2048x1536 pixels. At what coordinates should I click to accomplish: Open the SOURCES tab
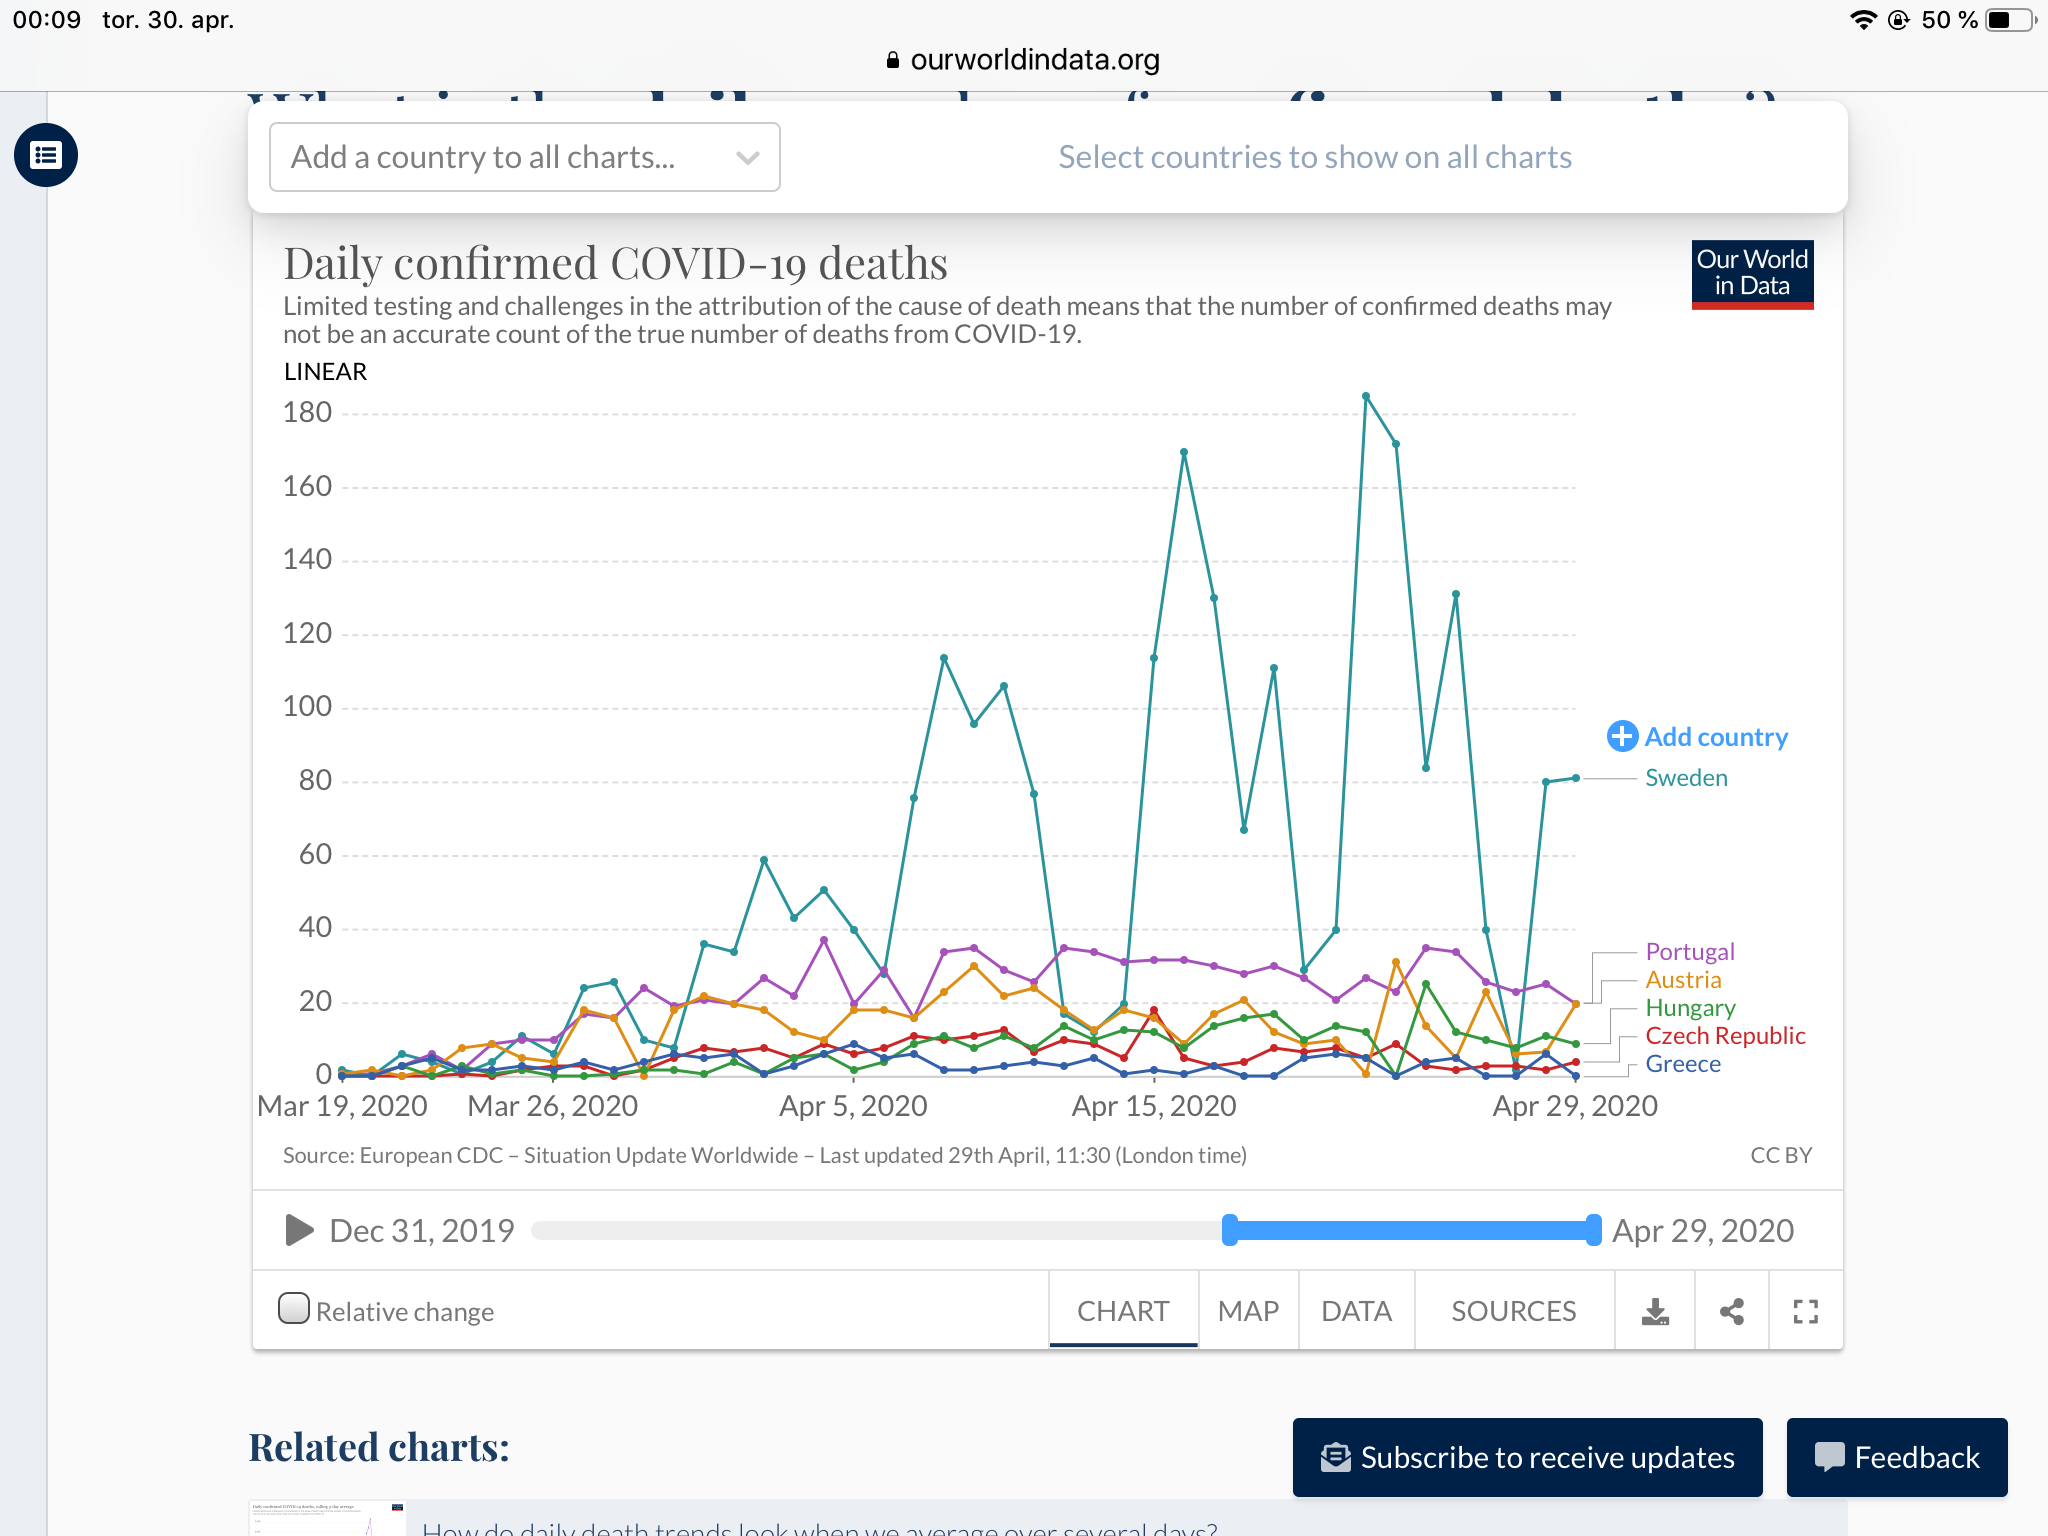pyautogui.click(x=1513, y=1311)
